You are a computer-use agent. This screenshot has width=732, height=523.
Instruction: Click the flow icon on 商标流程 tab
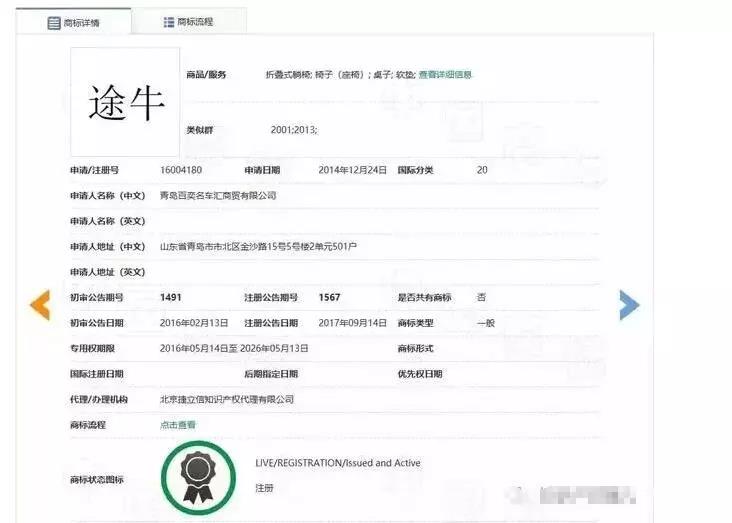click(168, 22)
